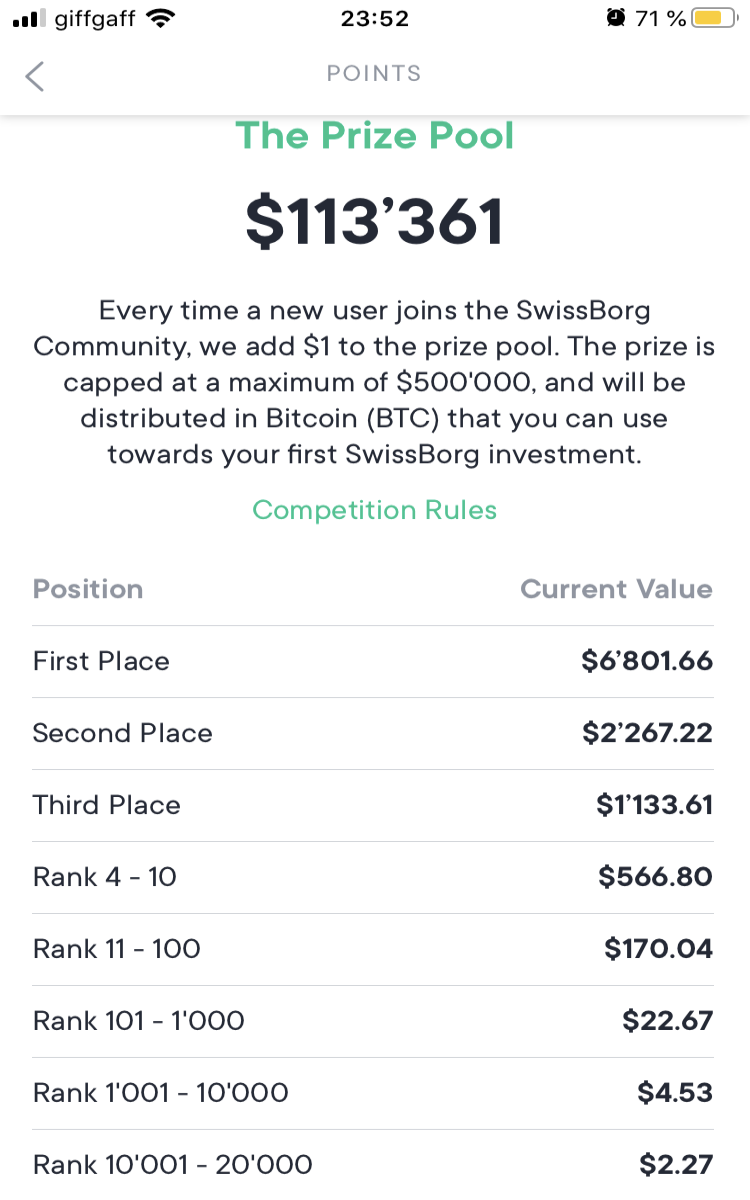Tap the POINTS page title

[374, 74]
